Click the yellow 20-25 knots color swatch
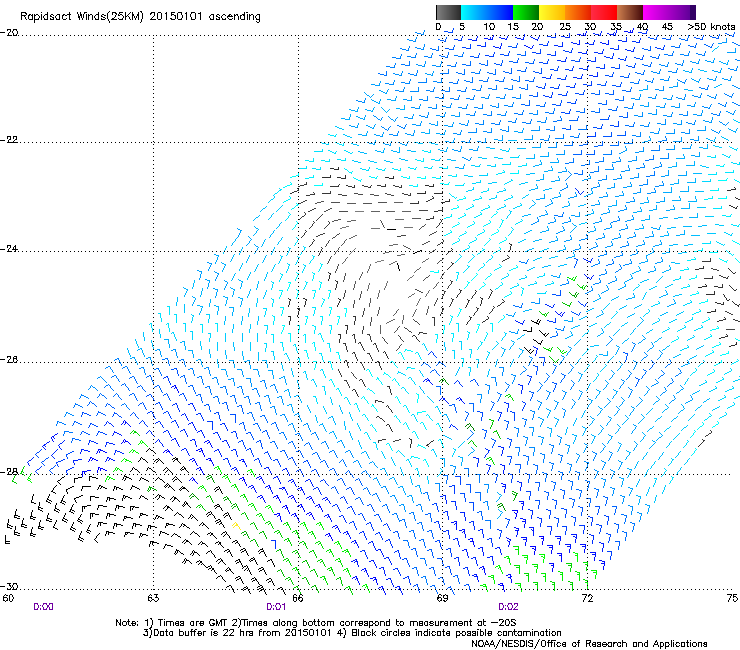The height and width of the screenshot is (650, 740). [x=551, y=12]
